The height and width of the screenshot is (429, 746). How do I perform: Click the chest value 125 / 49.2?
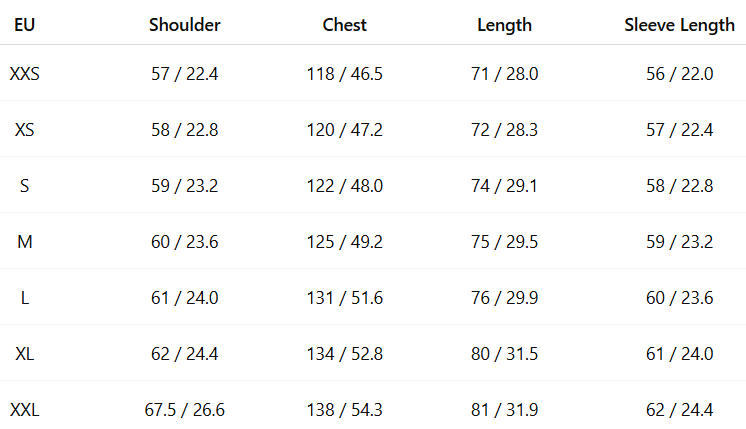[x=345, y=241]
